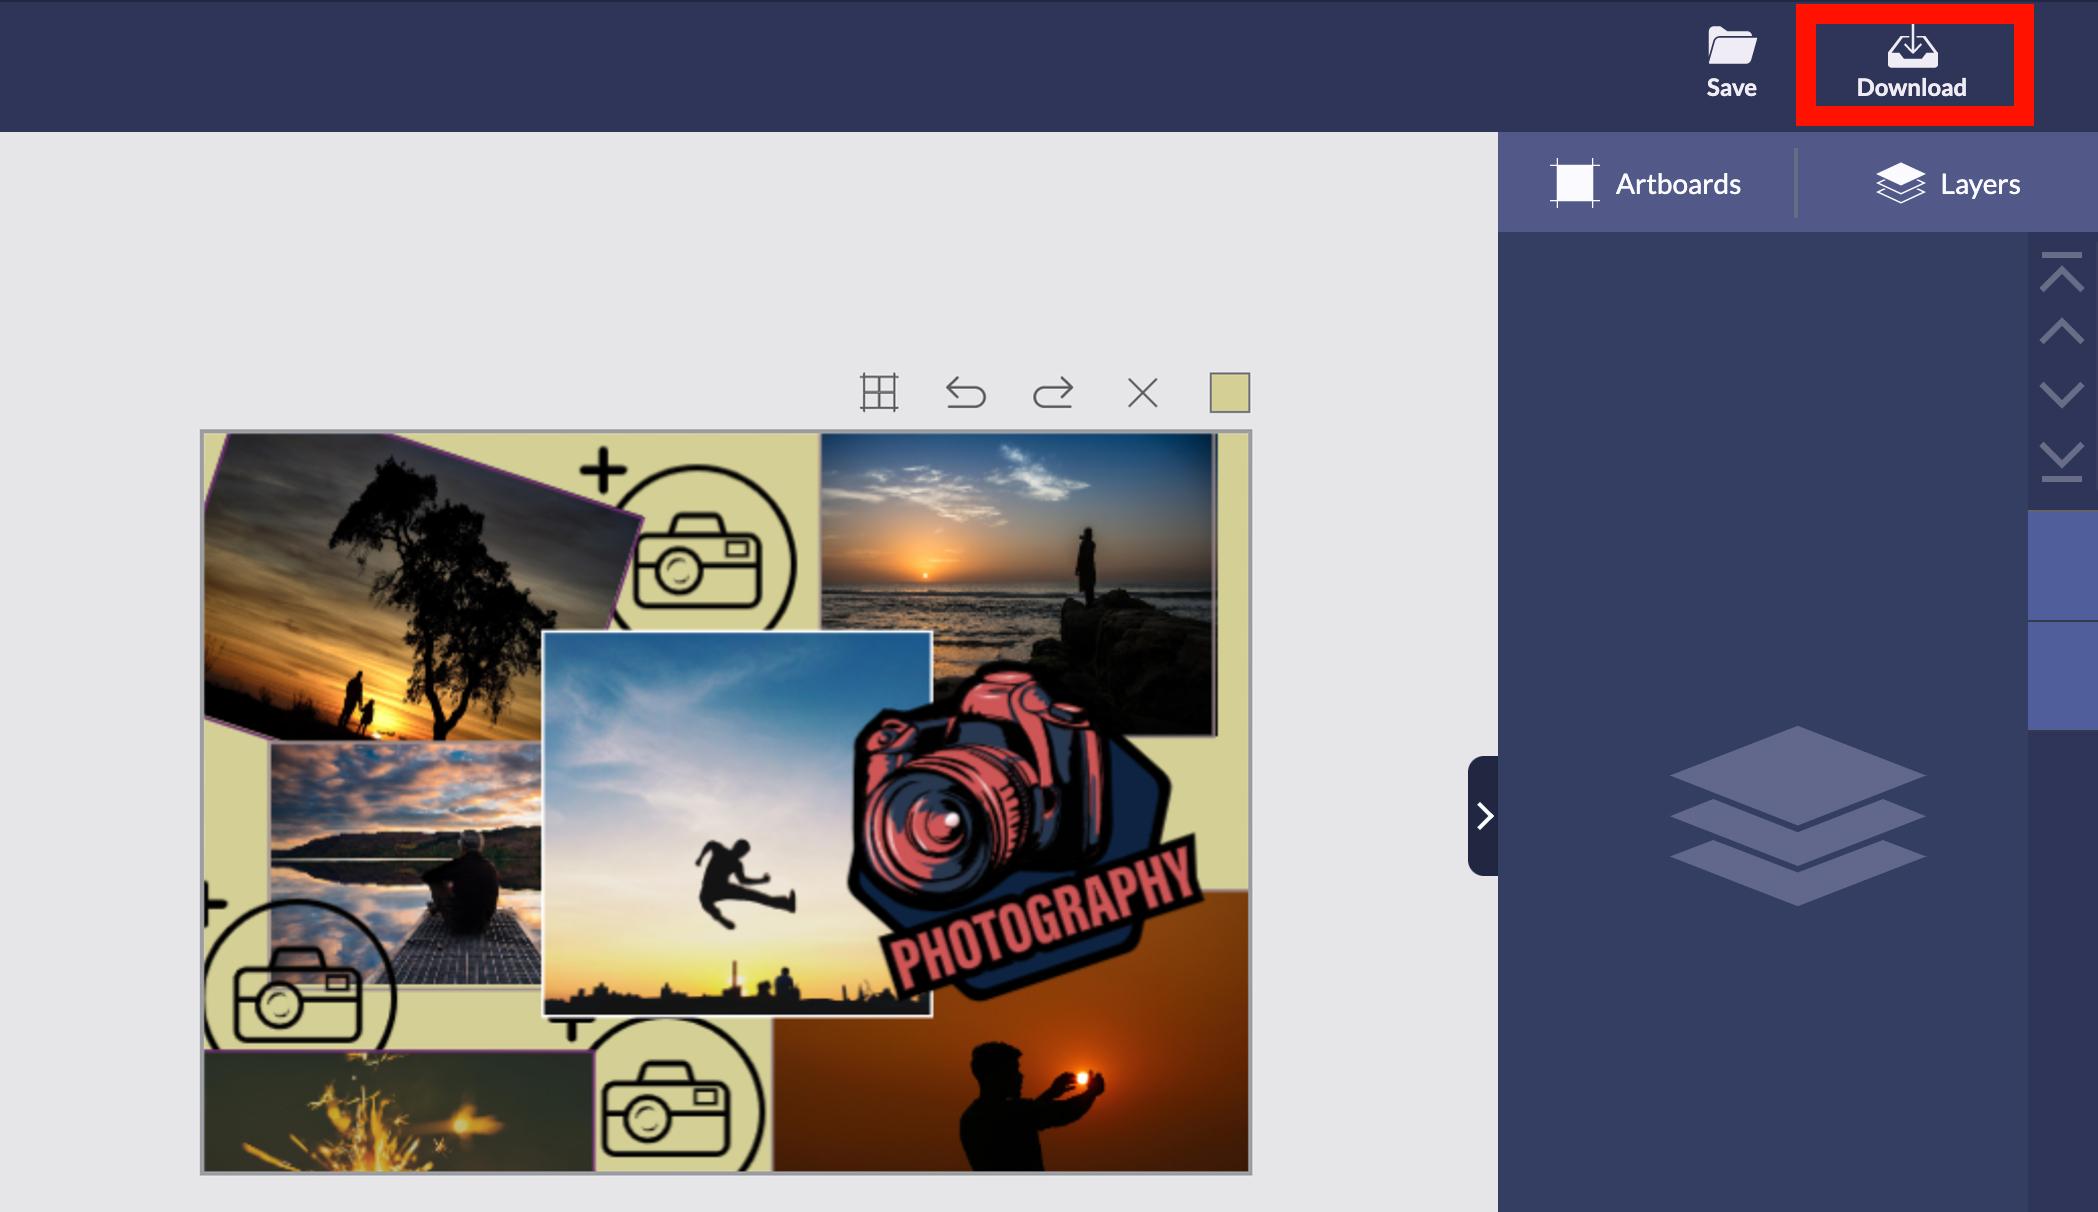Click the move up layer arrow
The width and height of the screenshot is (2098, 1212).
point(2060,329)
